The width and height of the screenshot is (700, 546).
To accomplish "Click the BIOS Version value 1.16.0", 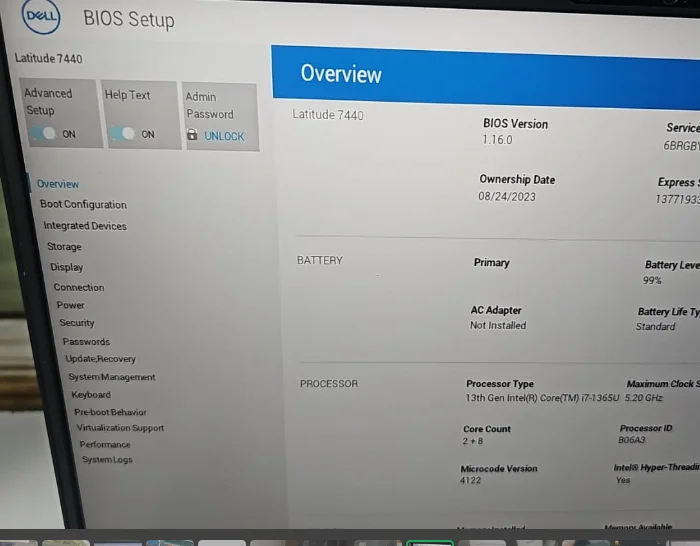I will [497, 140].
